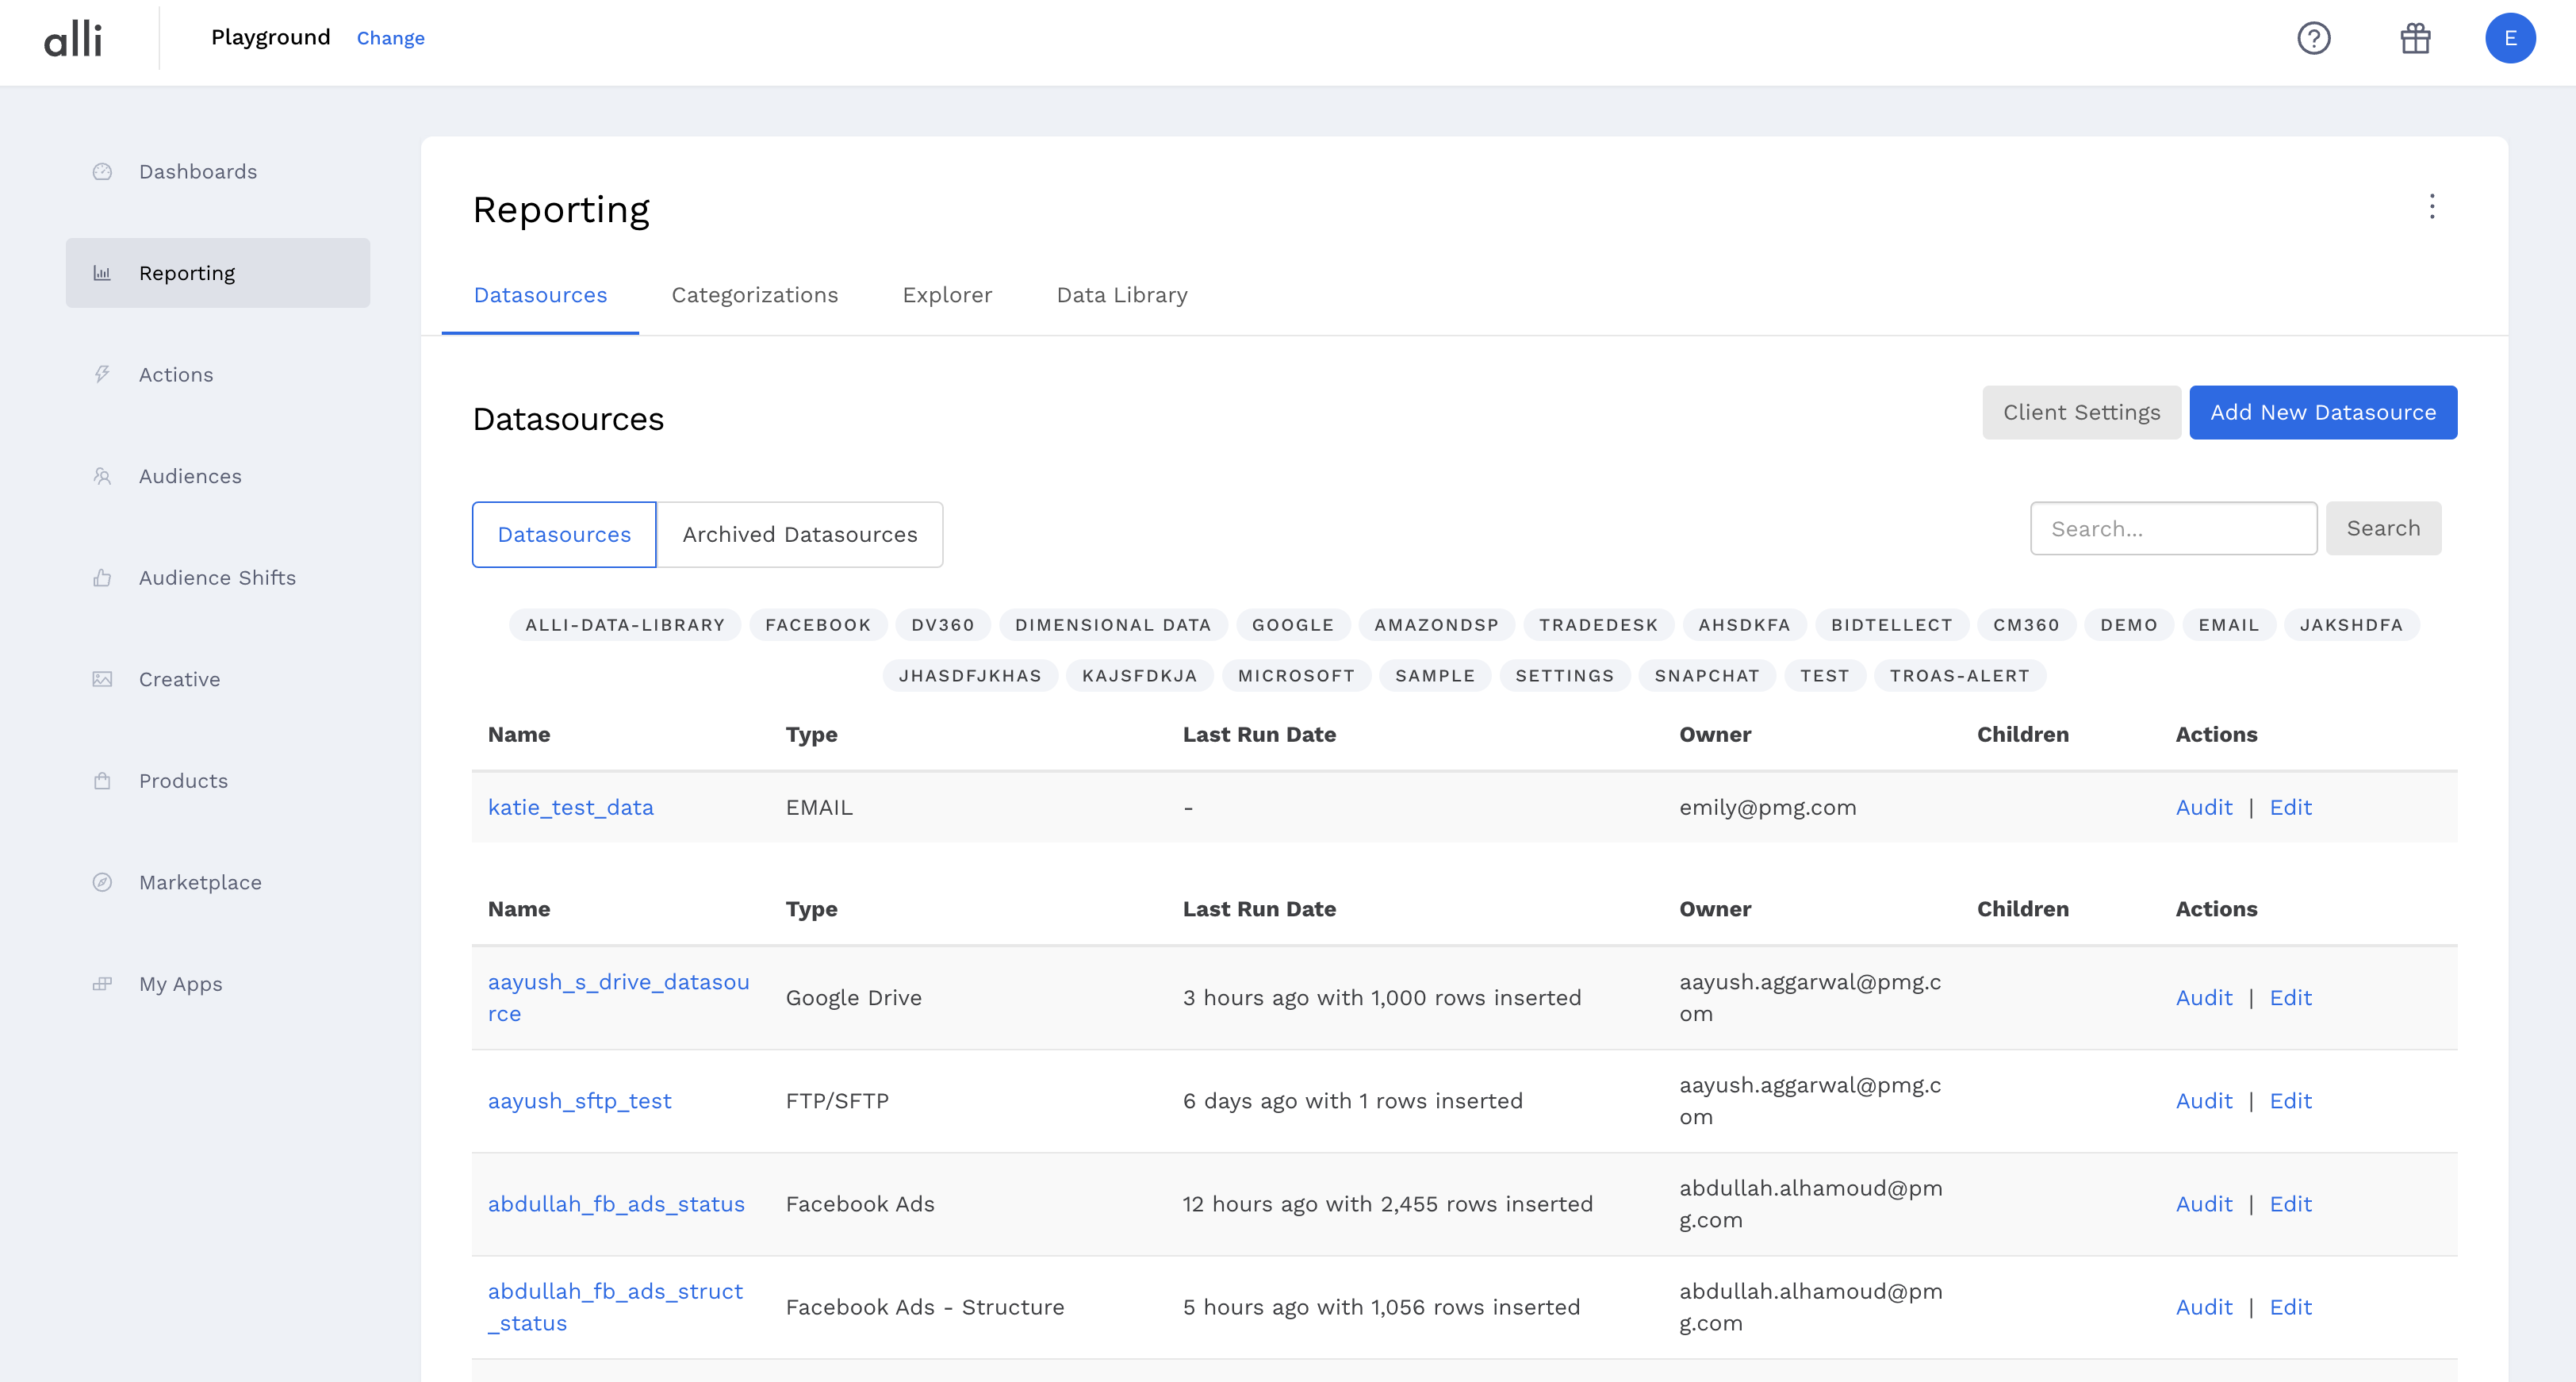Switch to Archived Datasources view
Screen dimensions: 2576x1382
click(x=800, y=534)
